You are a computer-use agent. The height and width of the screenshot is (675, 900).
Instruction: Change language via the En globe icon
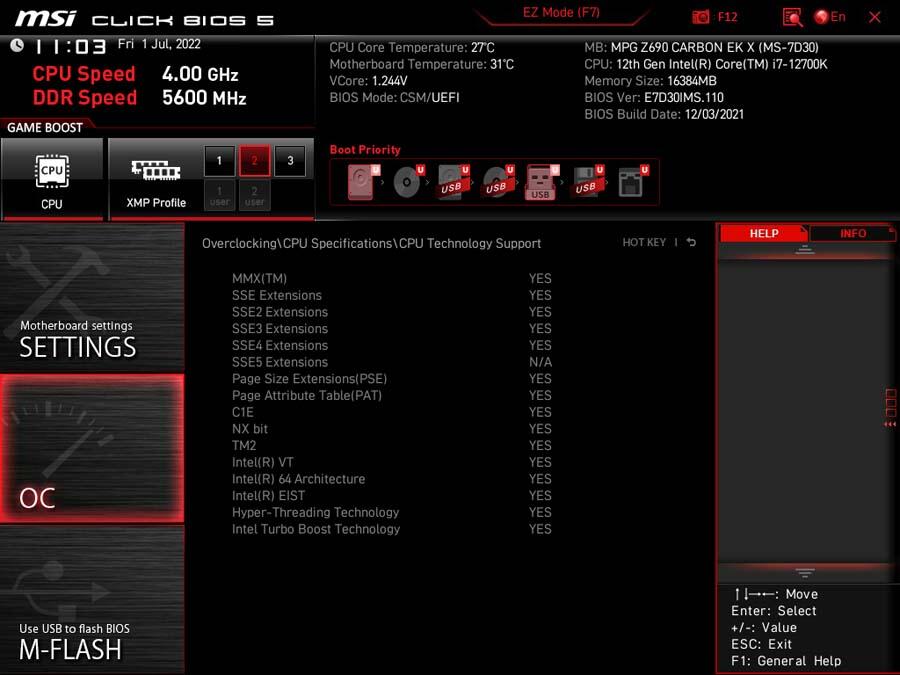coord(830,17)
